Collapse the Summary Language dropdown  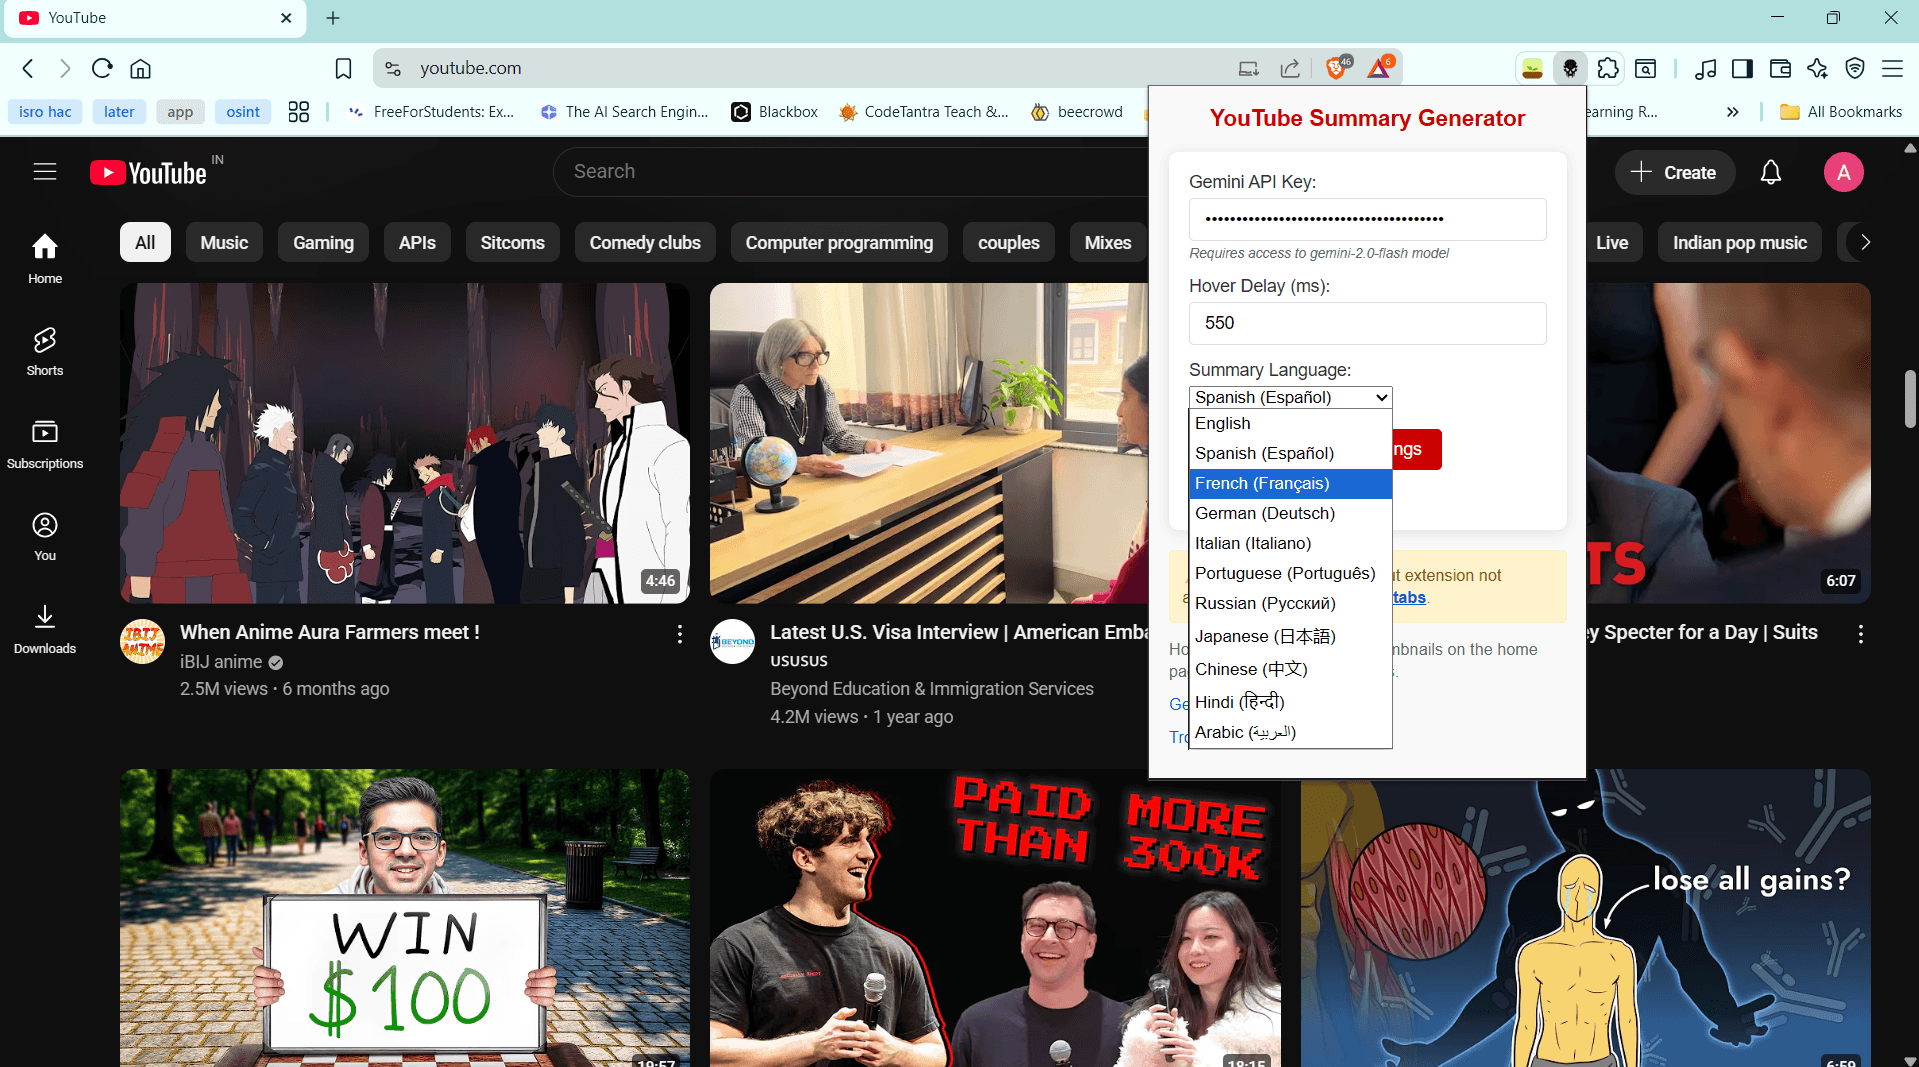1290,397
